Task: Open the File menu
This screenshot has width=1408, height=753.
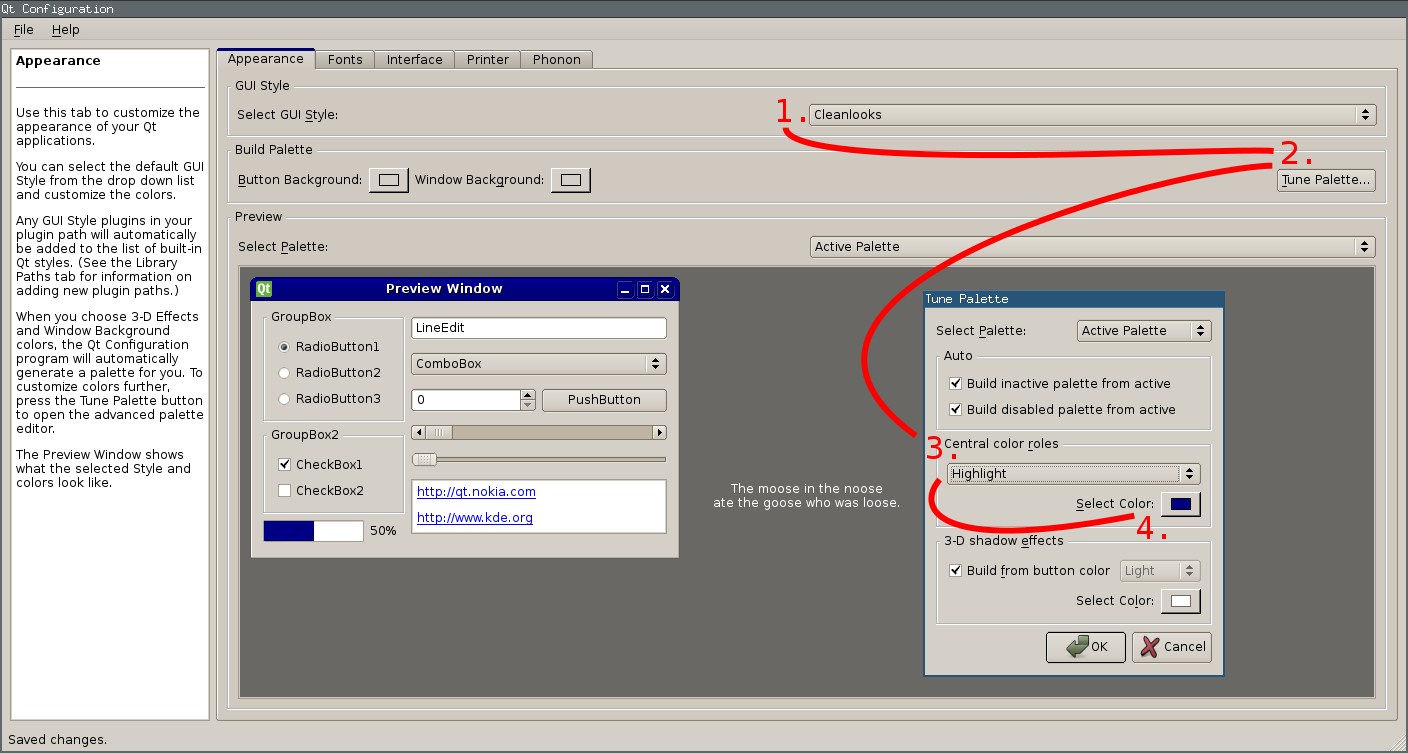Action: [24, 30]
